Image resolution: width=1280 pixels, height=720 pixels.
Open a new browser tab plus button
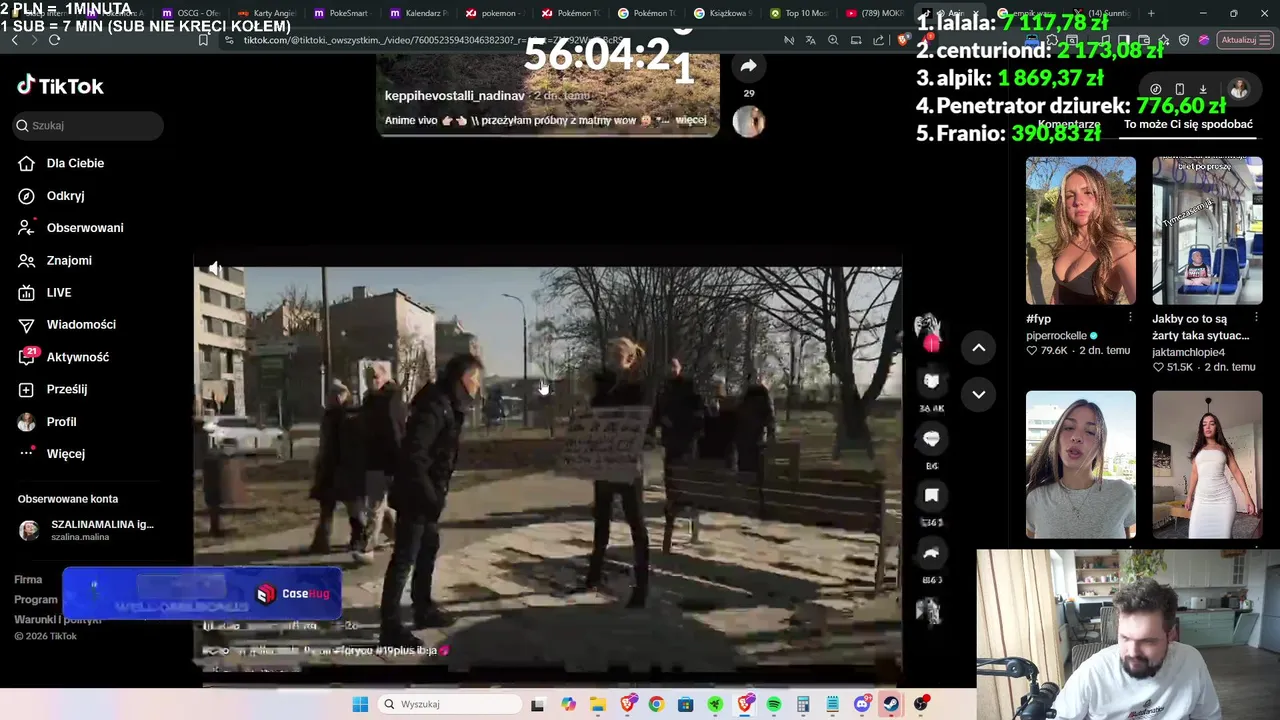[x=1151, y=13]
